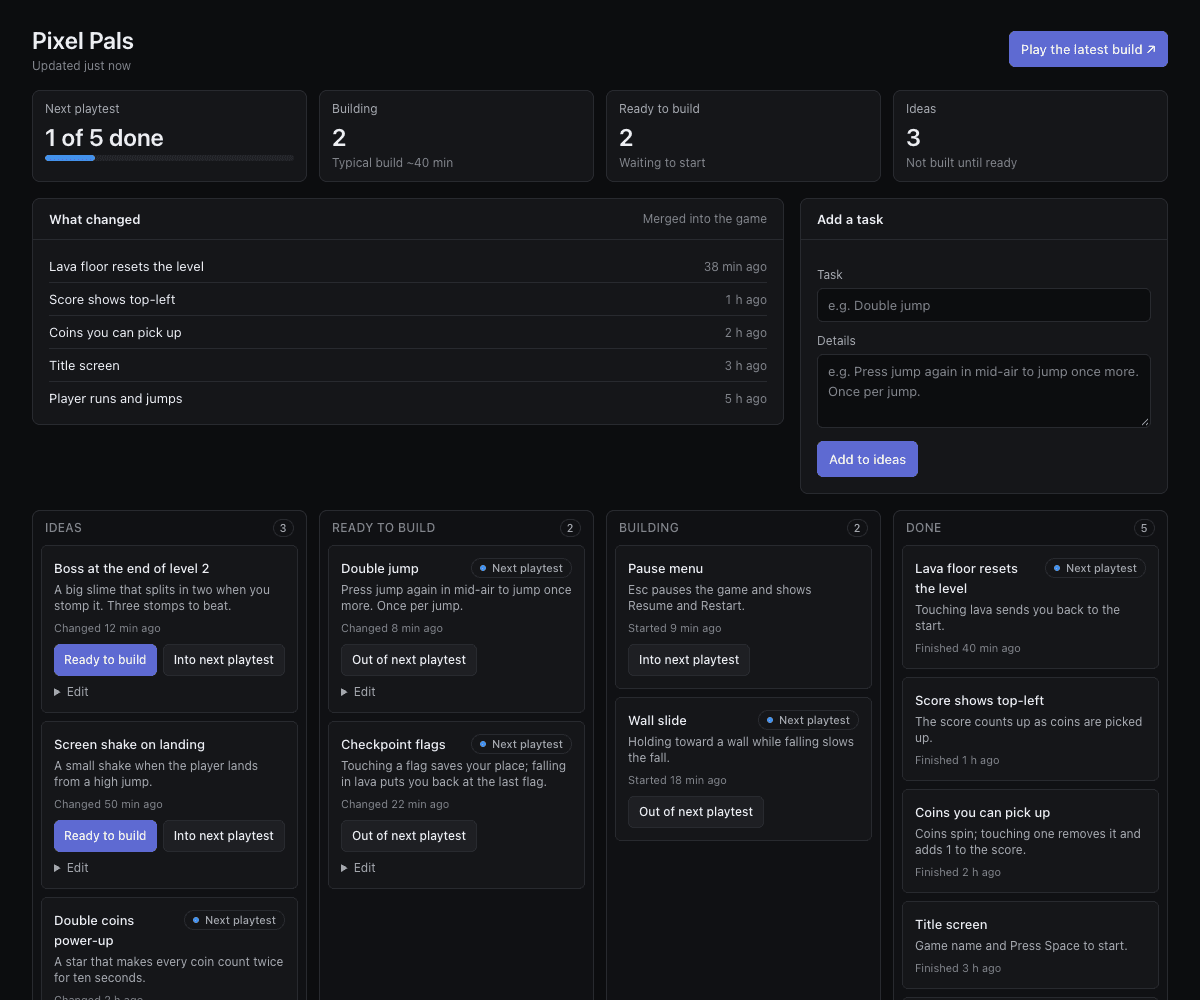Click 'Typical build ~40 min' text
Viewport: 1200px width, 1000px height.
392,162
